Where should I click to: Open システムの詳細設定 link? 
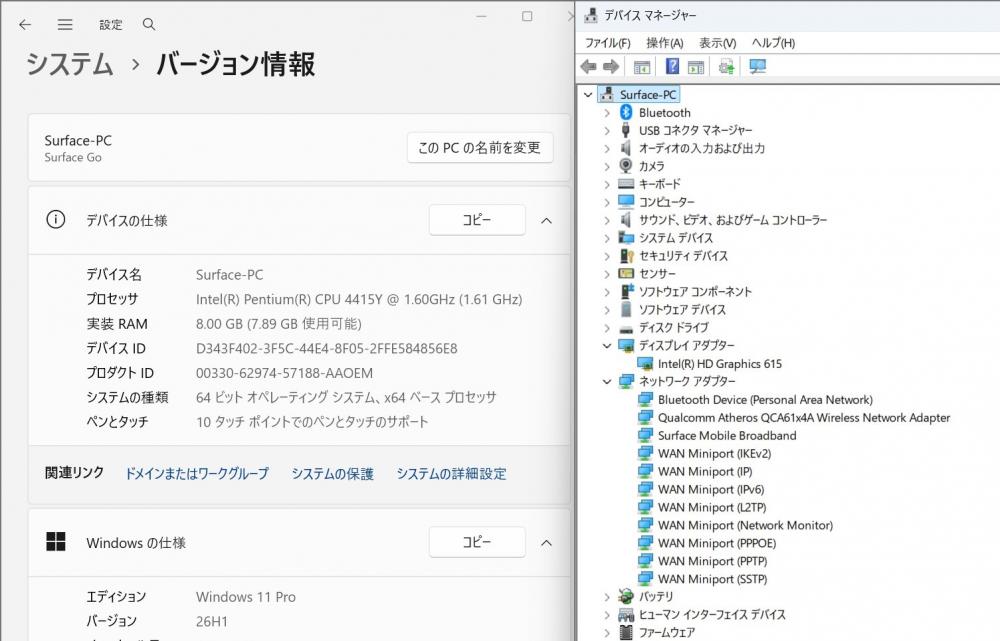[x=452, y=474]
